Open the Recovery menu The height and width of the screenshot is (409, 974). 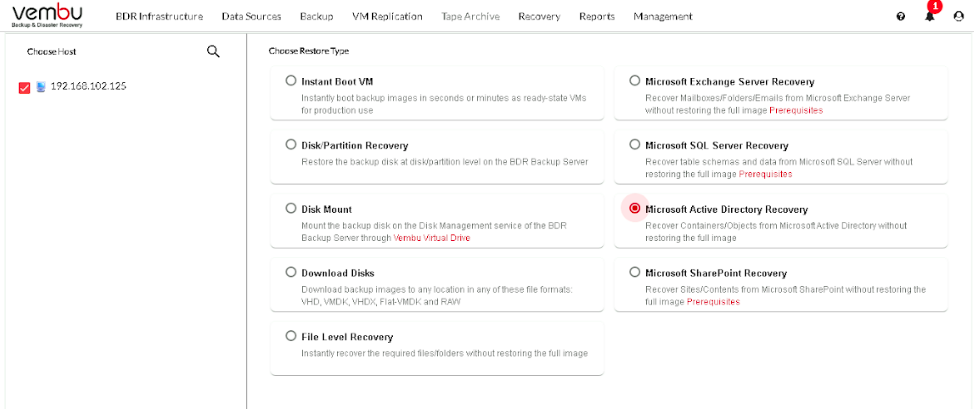(539, 17)
